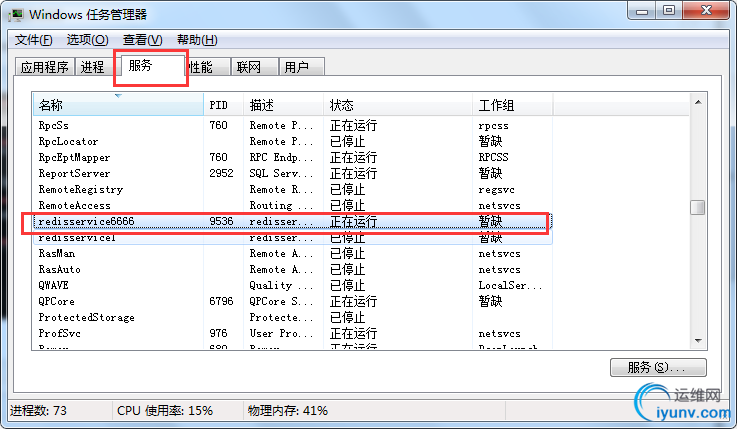Image resolution: width=737 pixels, height=429 pixels.
Task: Select the RpcLocator service row
Action: tap(292, 141)
